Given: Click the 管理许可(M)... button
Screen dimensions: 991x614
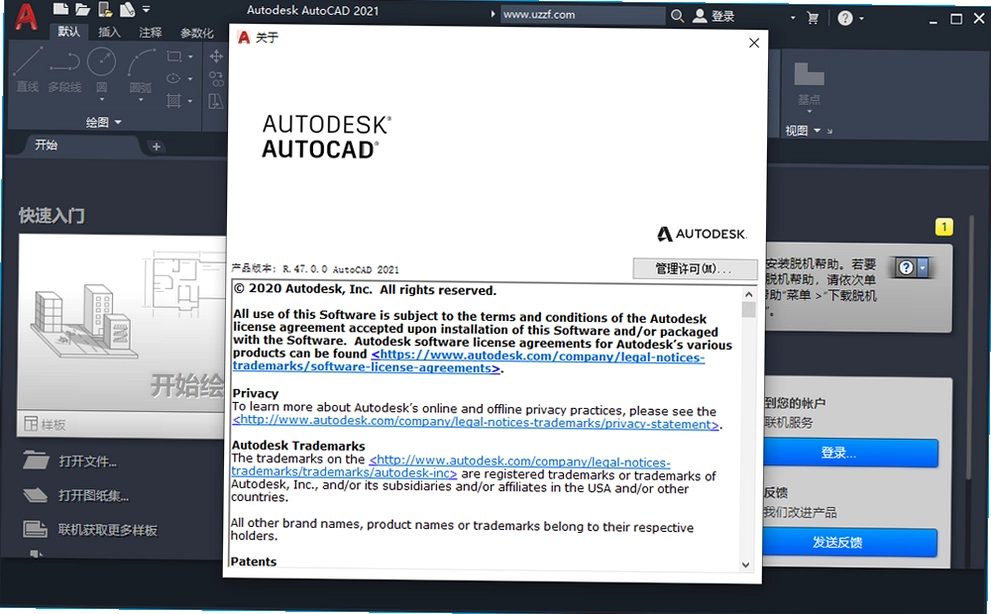Looking at the screenshot, I should click(695, 269).
